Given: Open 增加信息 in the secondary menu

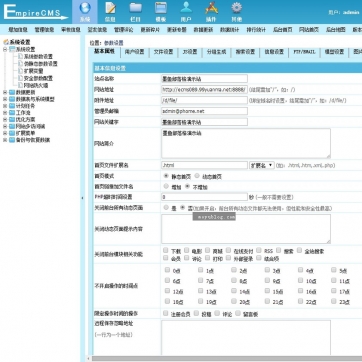Looking at the screenshot, I should pyautogui.click(x=18, y=30).
